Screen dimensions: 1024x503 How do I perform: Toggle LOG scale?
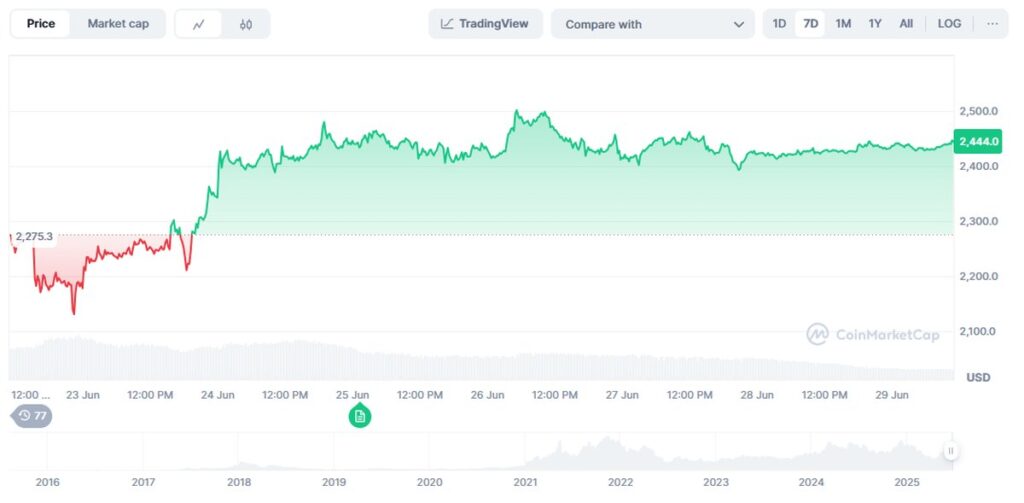[x=949, y=24]
